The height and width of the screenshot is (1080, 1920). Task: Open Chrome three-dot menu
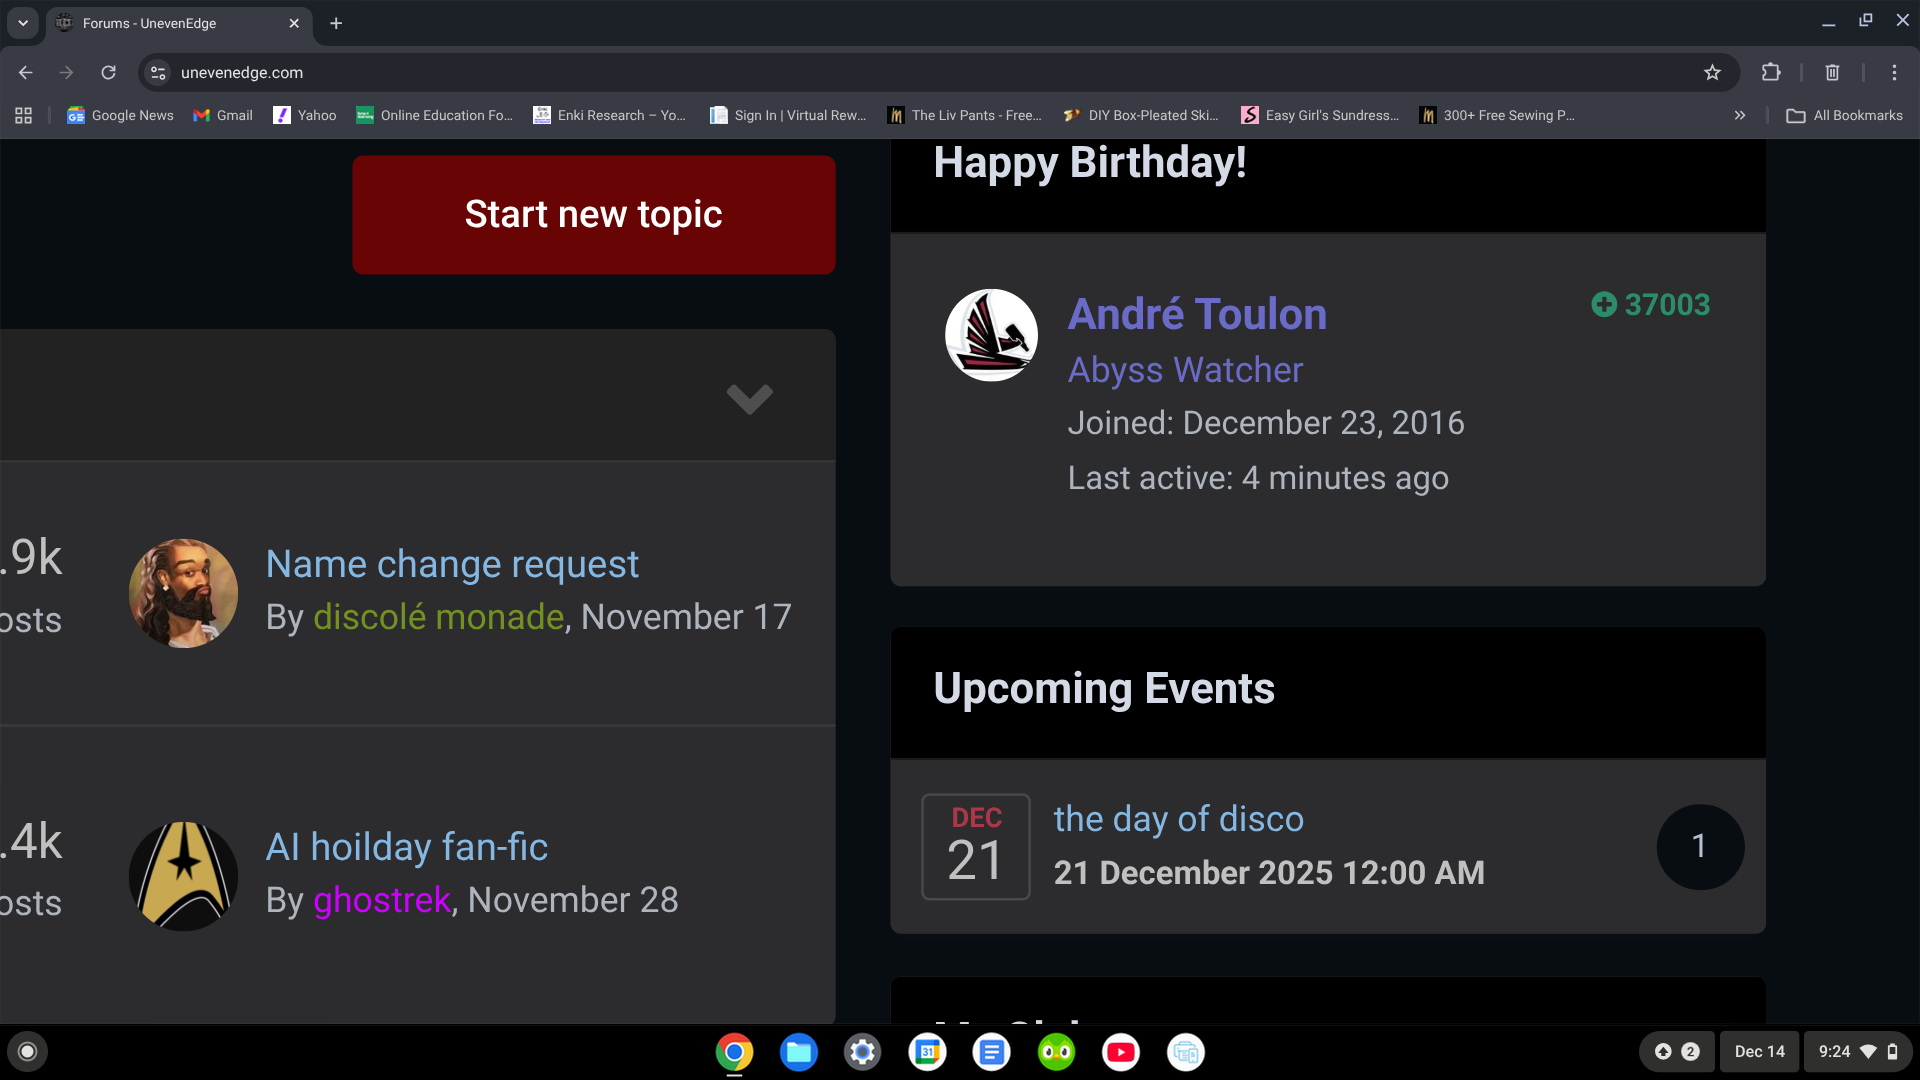point(1894,72)
